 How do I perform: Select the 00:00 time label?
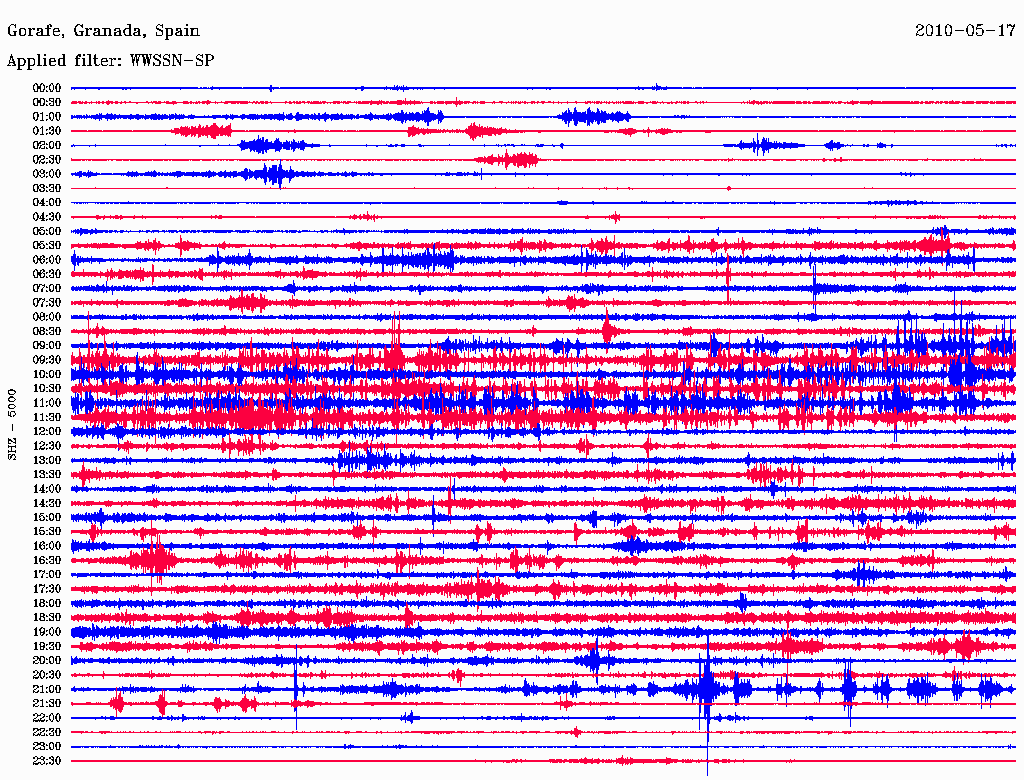pos(46,88)
